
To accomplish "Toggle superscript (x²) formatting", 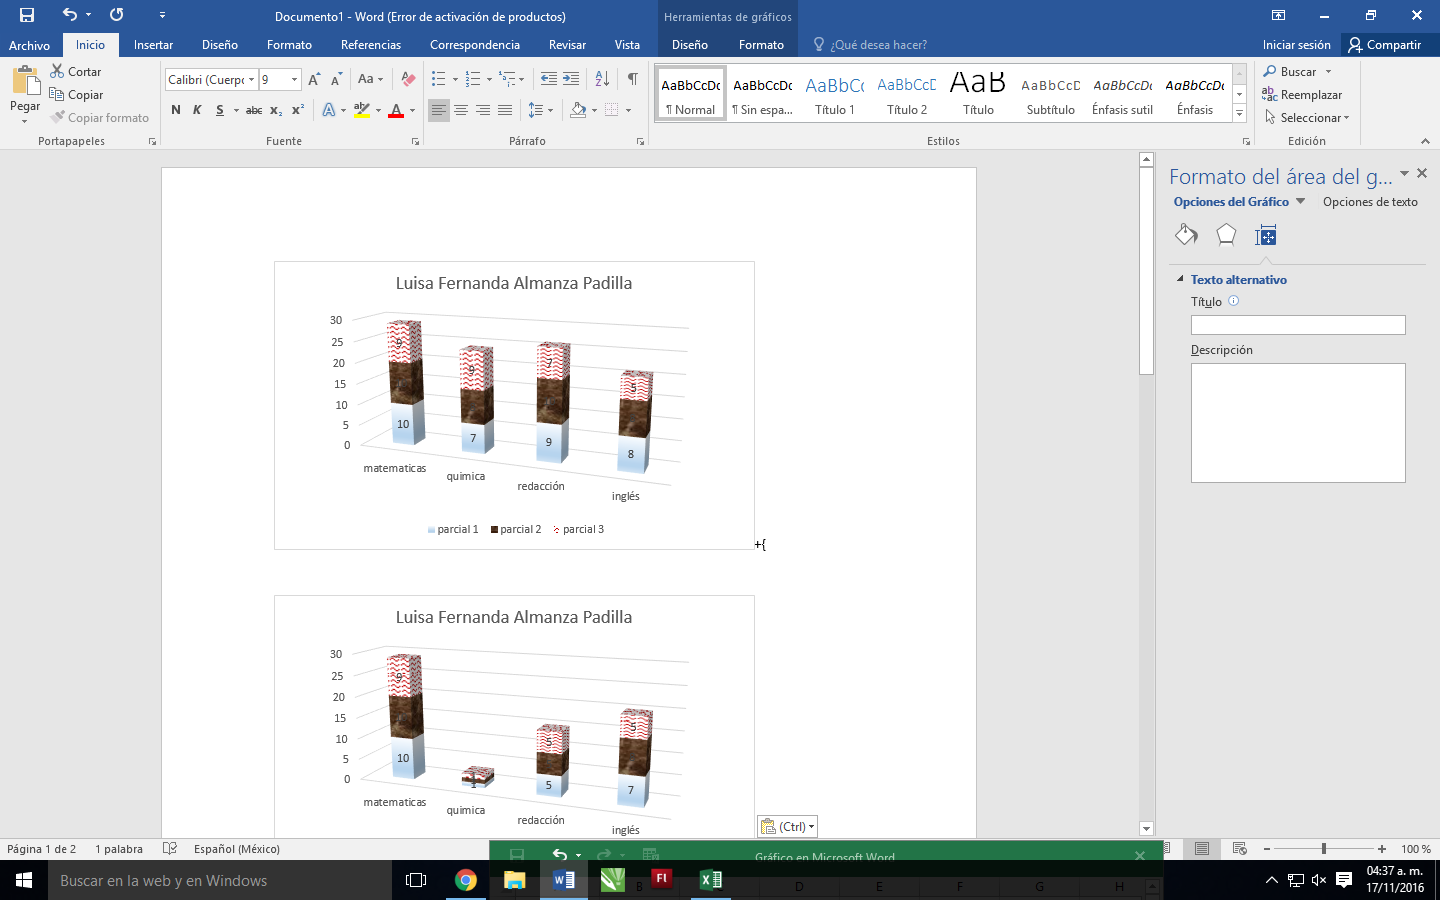I will pos(296,110).
